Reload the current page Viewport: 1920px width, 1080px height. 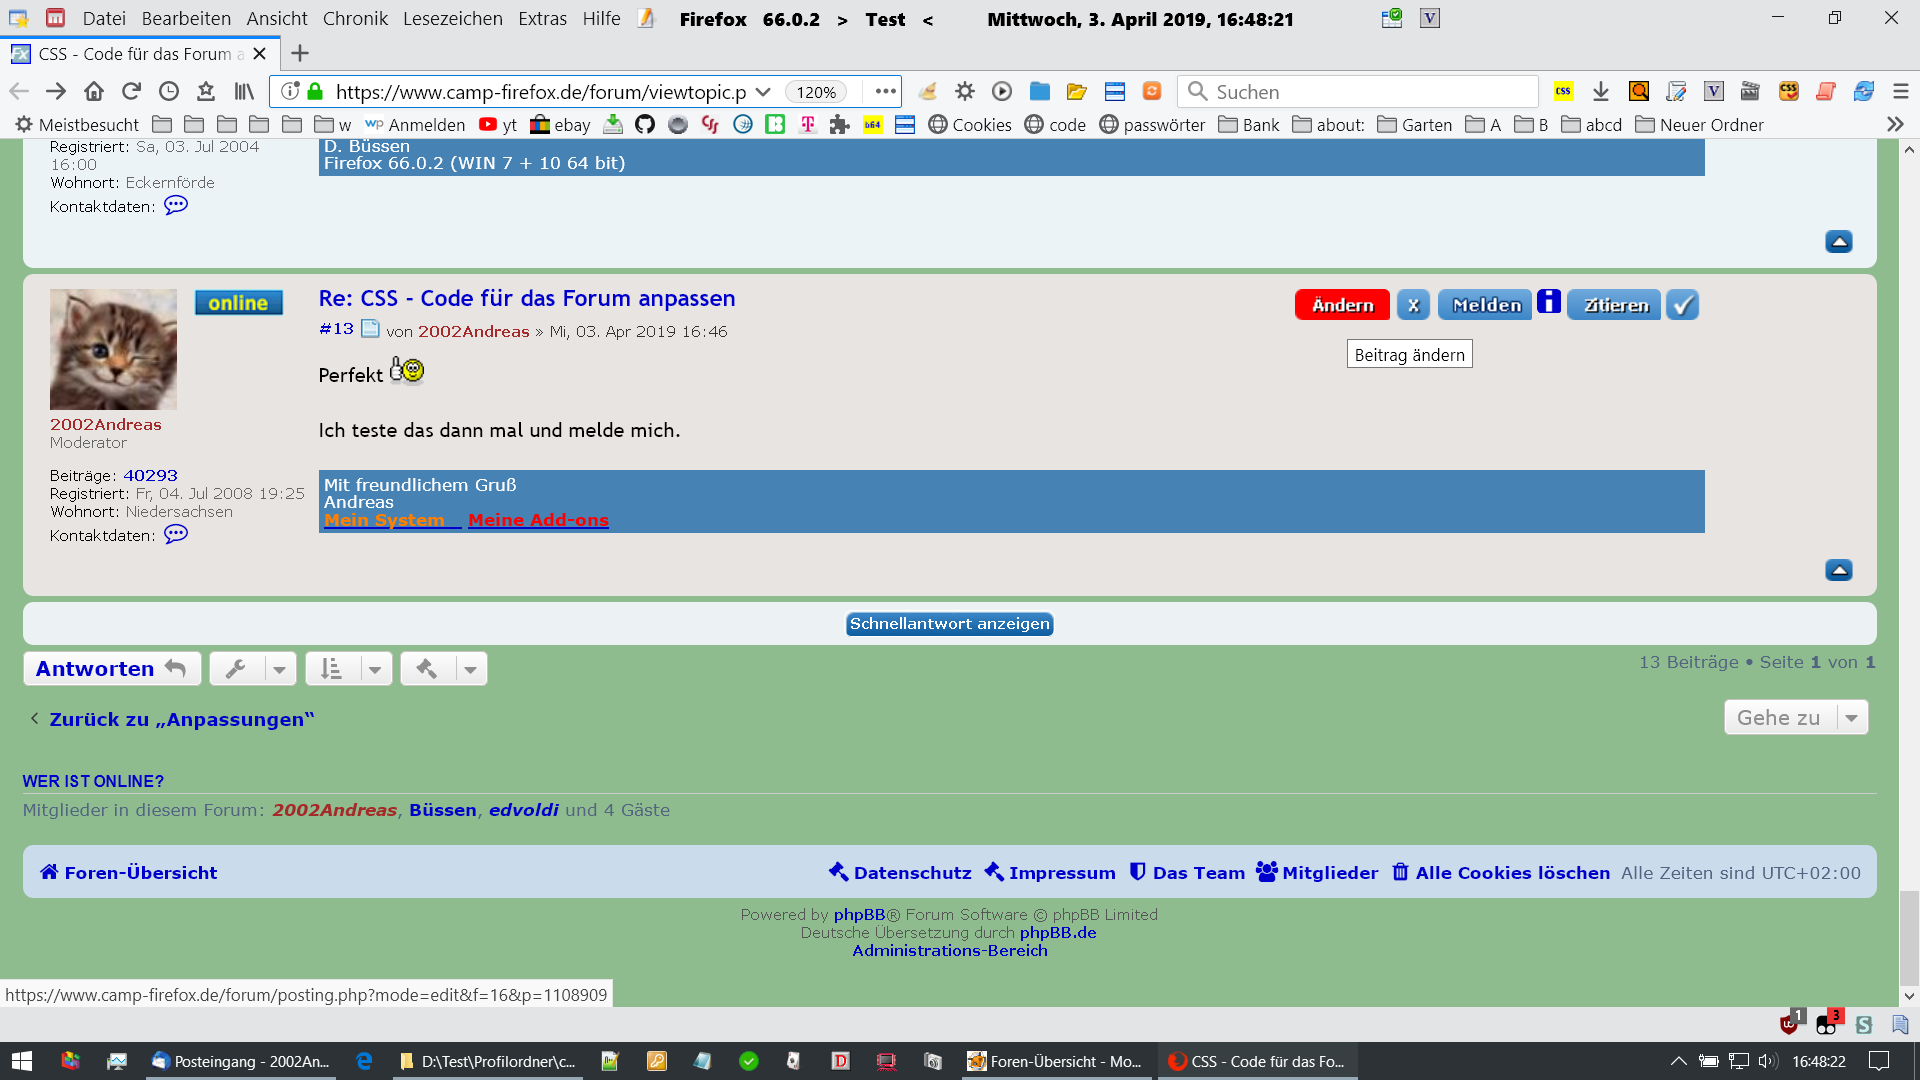point(131,92)
